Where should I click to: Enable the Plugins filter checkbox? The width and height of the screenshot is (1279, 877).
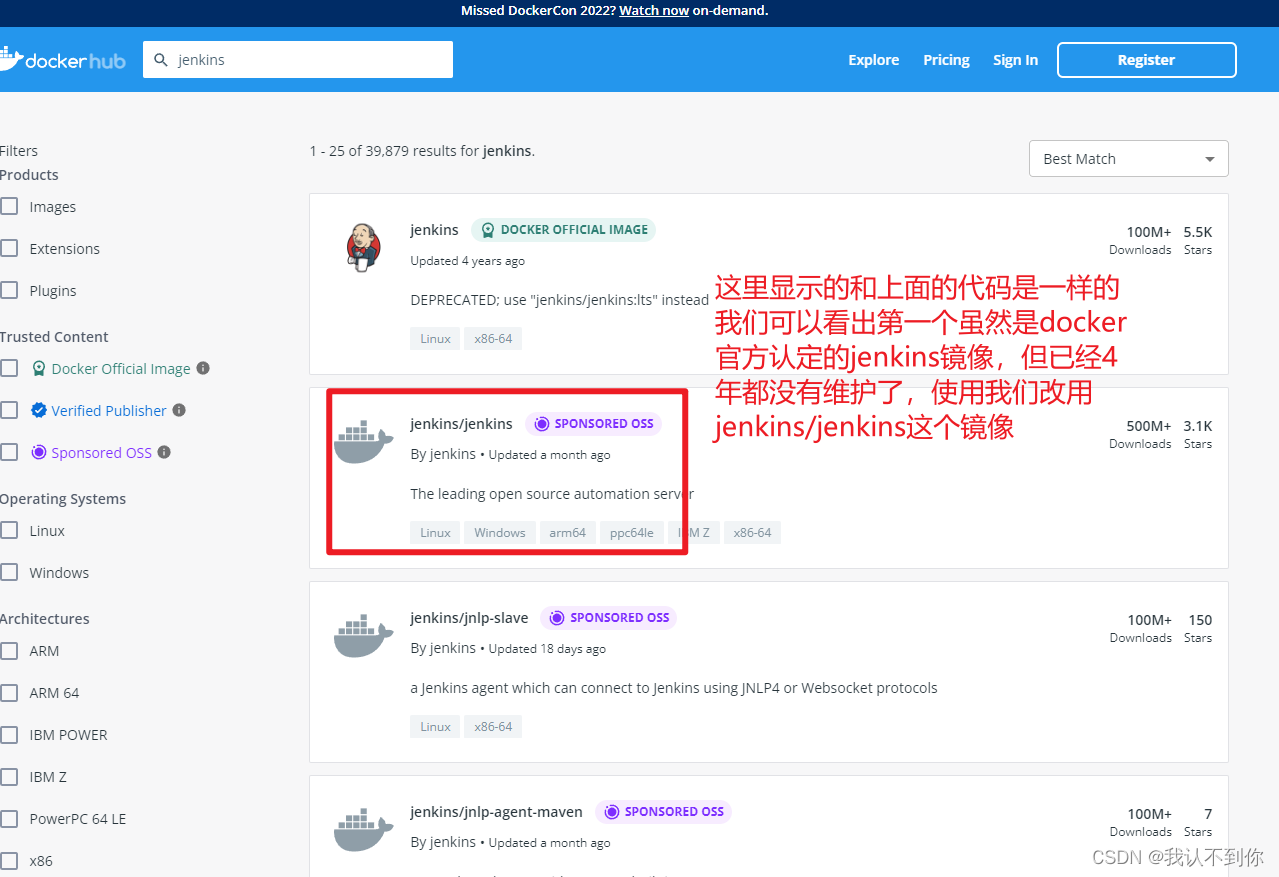click(x=9, y=290)
